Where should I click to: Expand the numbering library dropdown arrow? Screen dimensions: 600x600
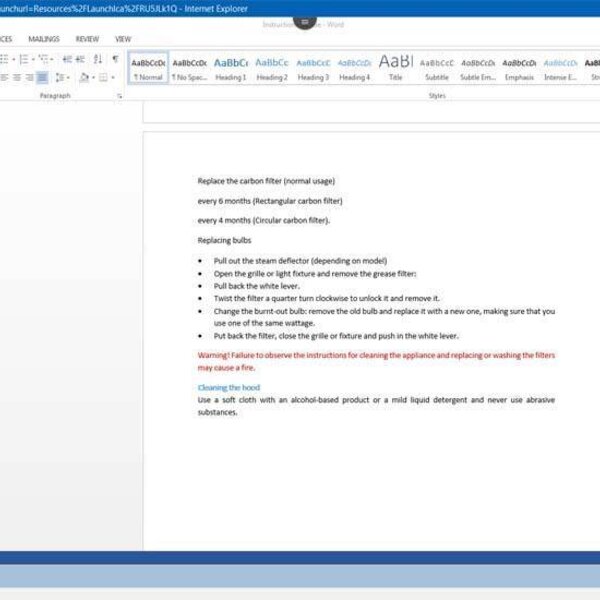[33, 59]
